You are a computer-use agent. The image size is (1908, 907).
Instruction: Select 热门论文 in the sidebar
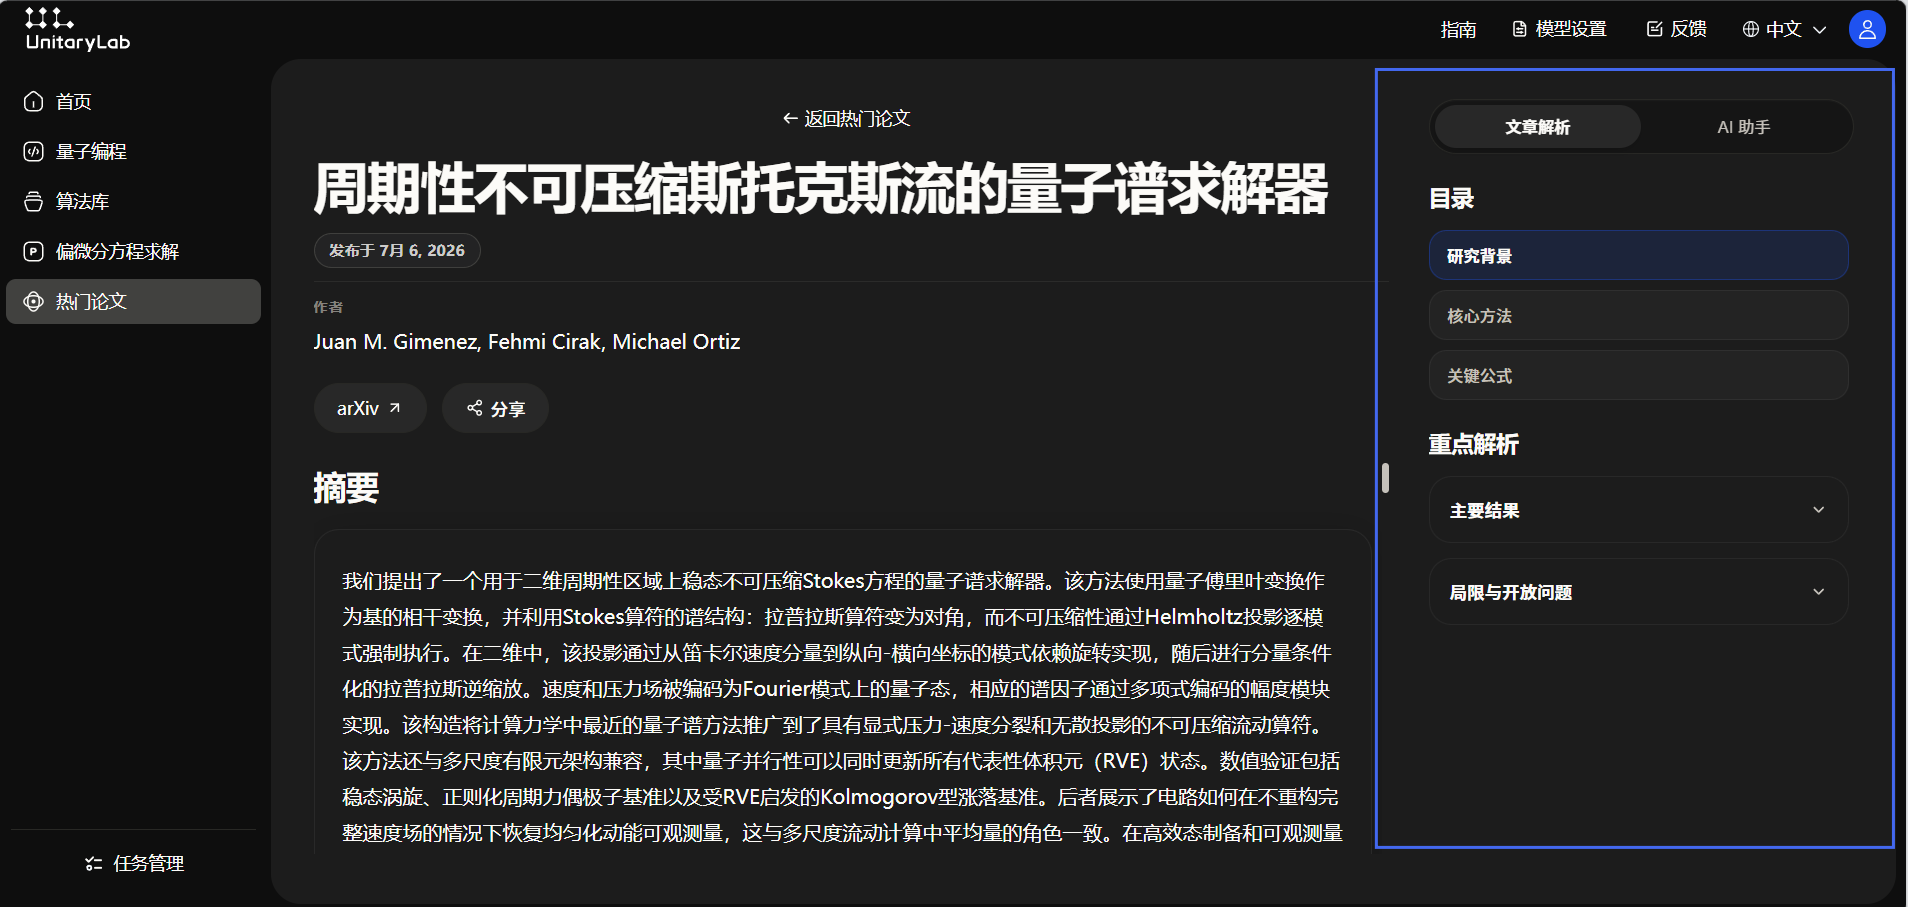tap(133, 301)
